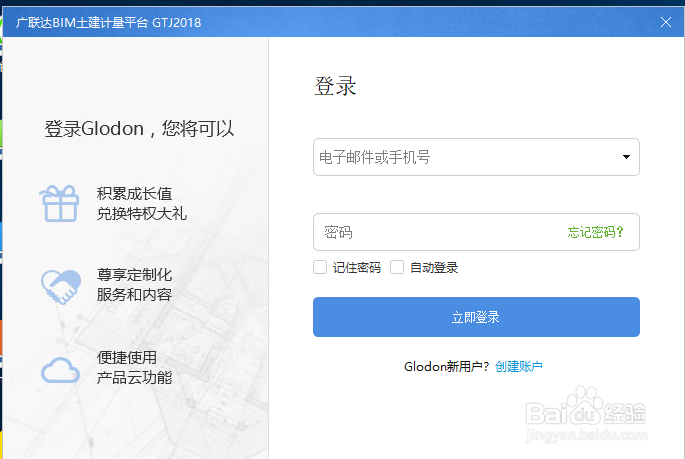Click the 广联达BIM土建计量平台 GTJ2018 title

(108, 22)
